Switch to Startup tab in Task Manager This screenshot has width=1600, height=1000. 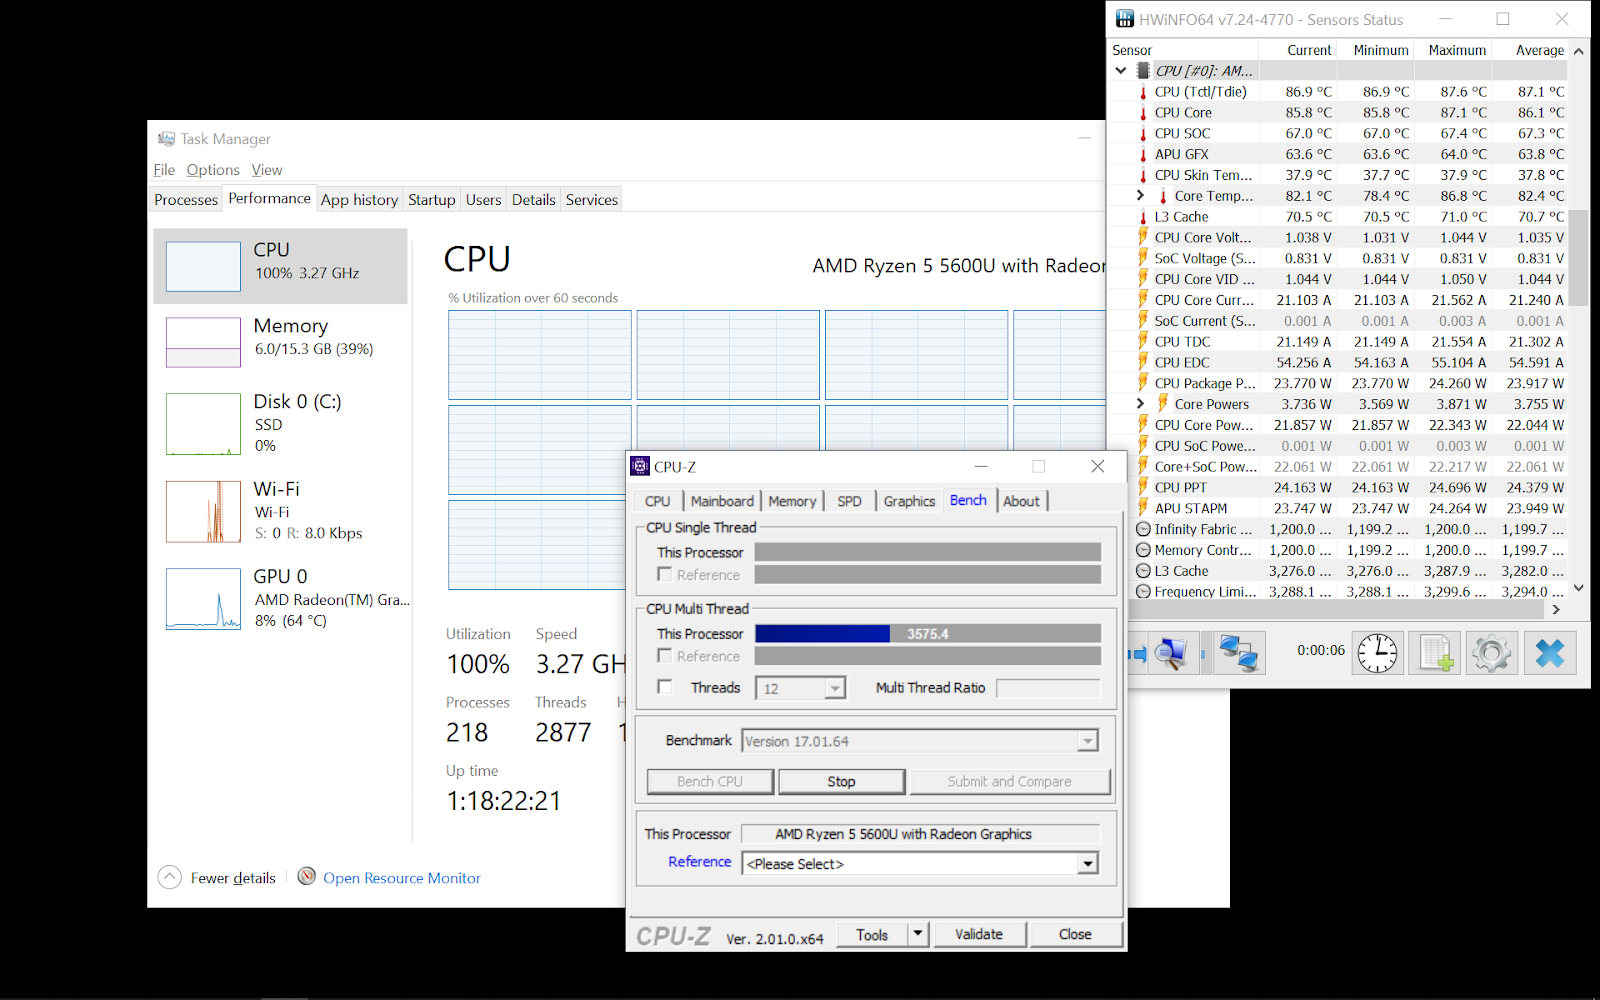[x=432, y=200]
